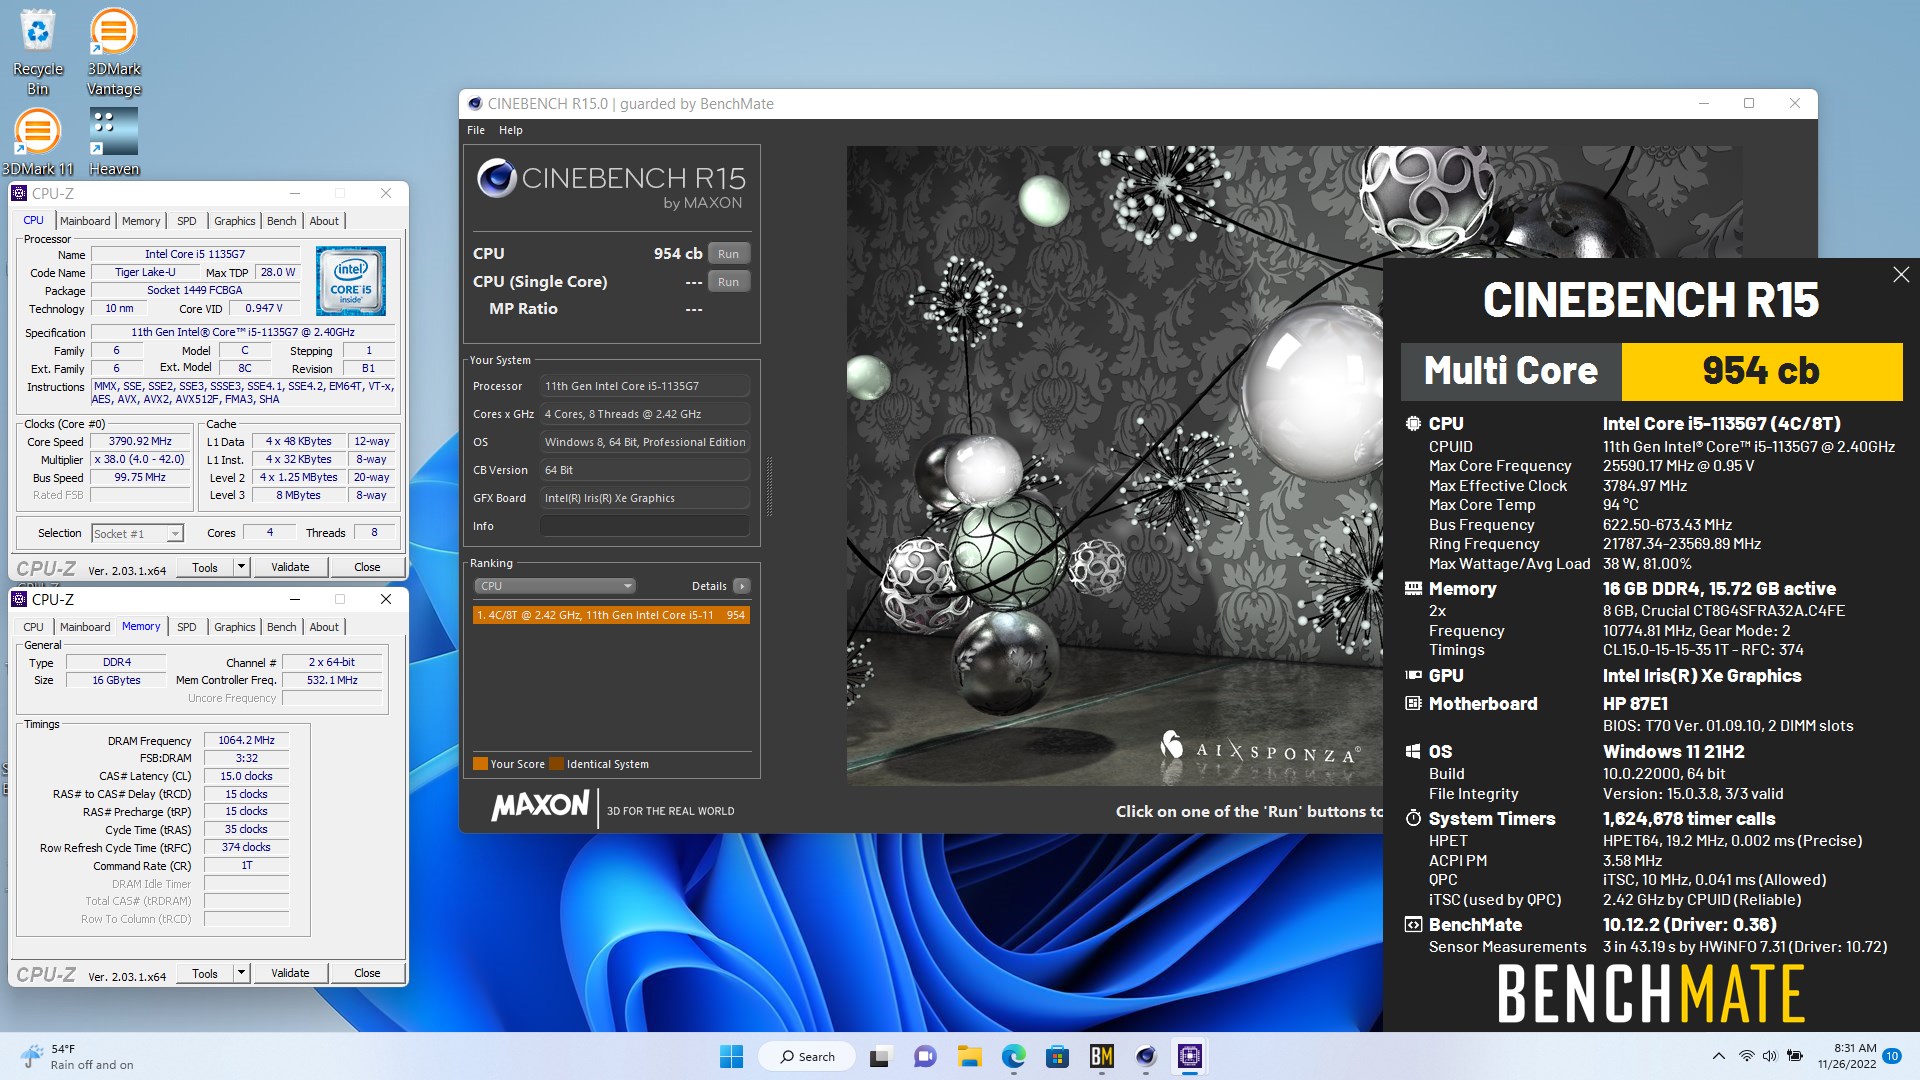Open the Ranking CPU dropdown

click(x=554, y=586)
